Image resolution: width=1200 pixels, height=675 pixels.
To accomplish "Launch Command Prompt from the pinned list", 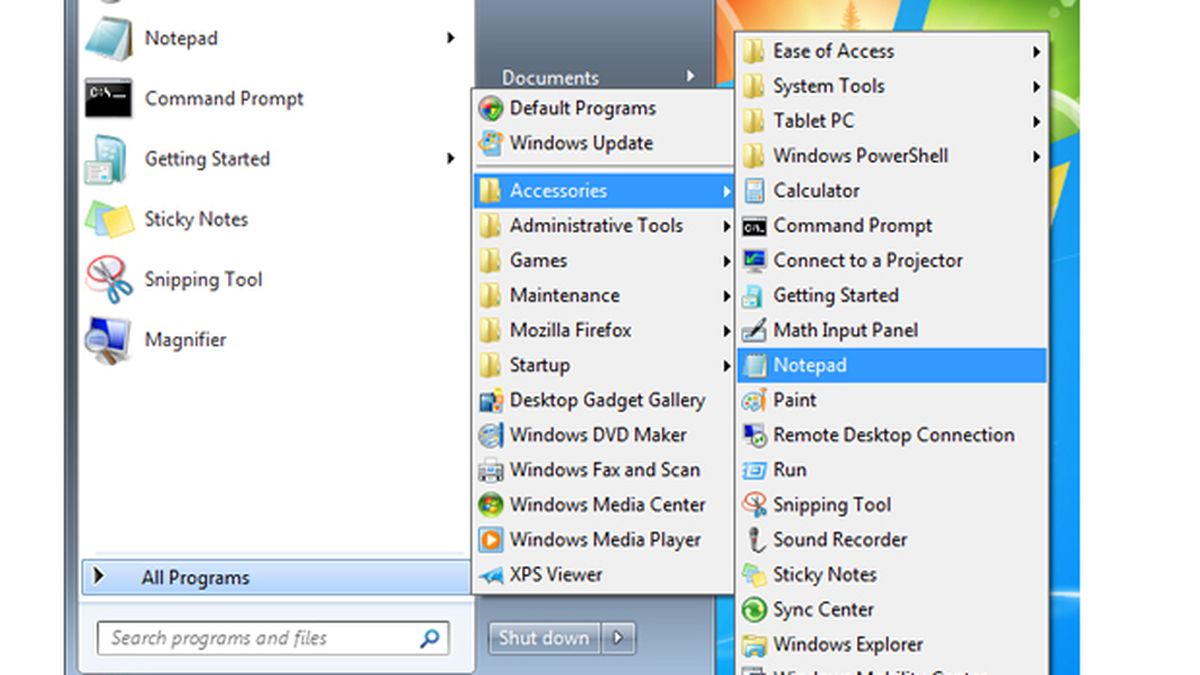I will [223, 98].
